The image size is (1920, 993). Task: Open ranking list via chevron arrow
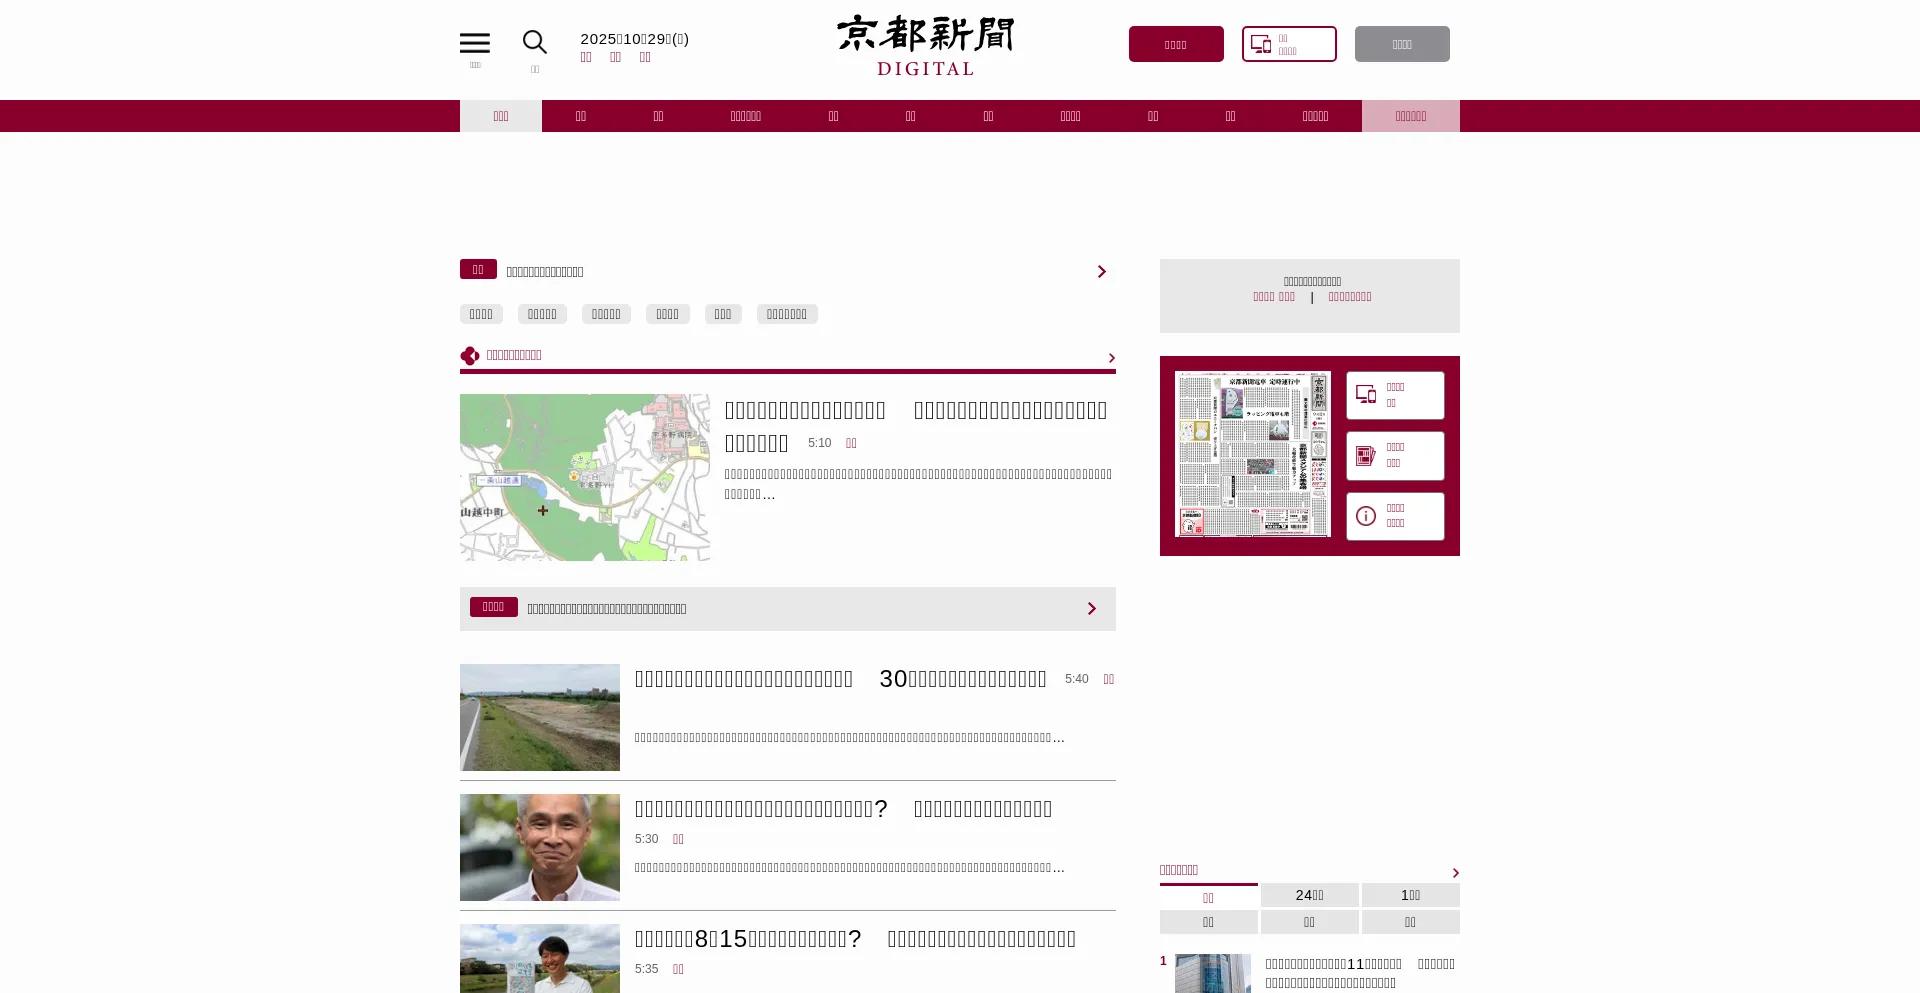pos(1455,873)
